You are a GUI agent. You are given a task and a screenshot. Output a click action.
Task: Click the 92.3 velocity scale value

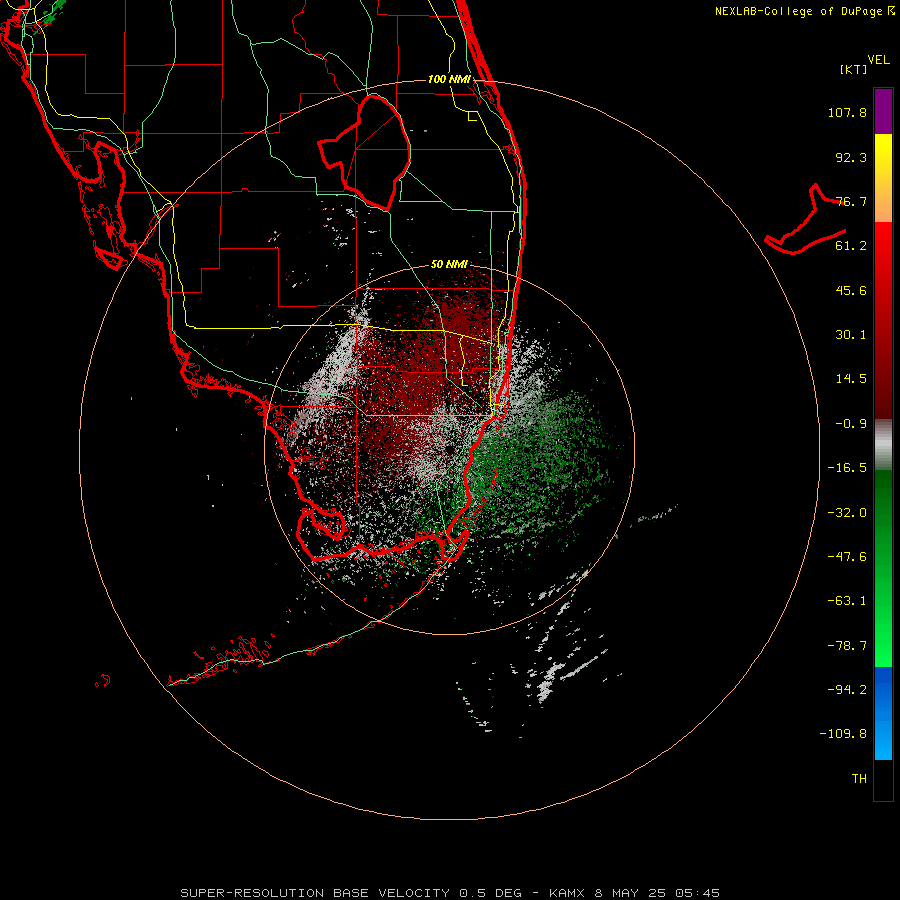pos(851,157)
